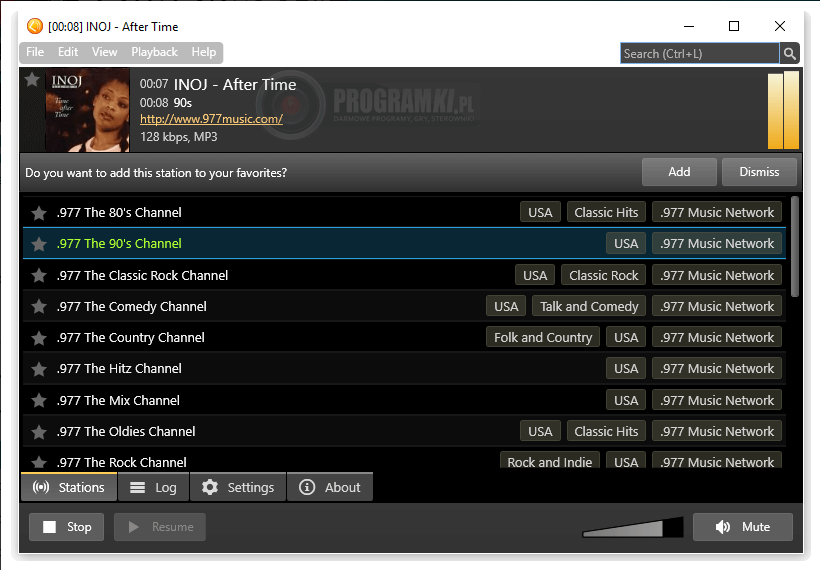The image size is (820, 570).
Task: Switch to the Stations tab
Action: pyautogui.click(x=69, y=487)
